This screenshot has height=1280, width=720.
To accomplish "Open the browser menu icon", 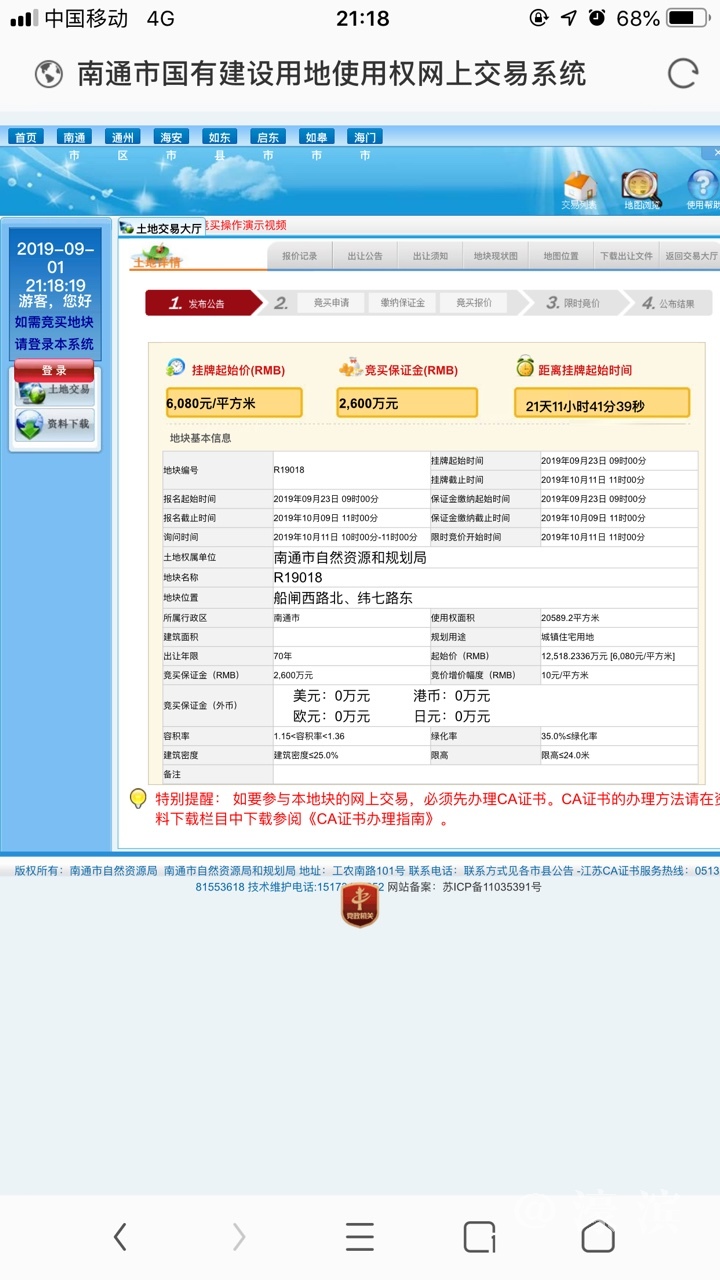I will pos(360,1237).
